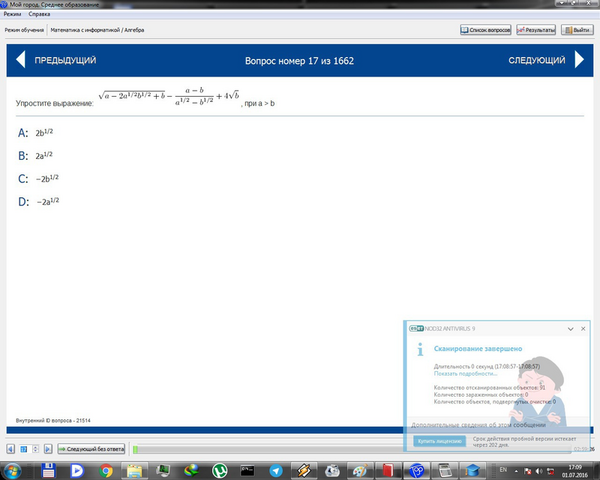Screen dimensions: 600x480
Task: Select answer C: −2b^1/2
Action: [x=38, y=179]
